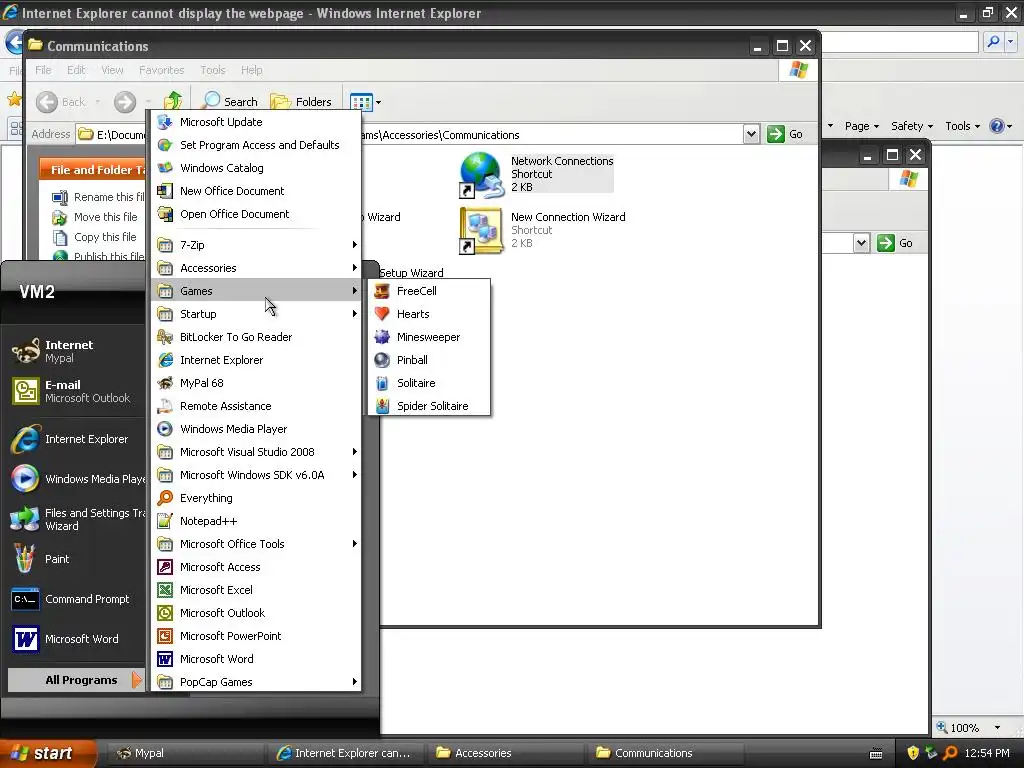The width and height of the screenshot is (1024, 768).
Task: Expand Microsoft Visual Studio 2008 folder
Action: [256, 452]
